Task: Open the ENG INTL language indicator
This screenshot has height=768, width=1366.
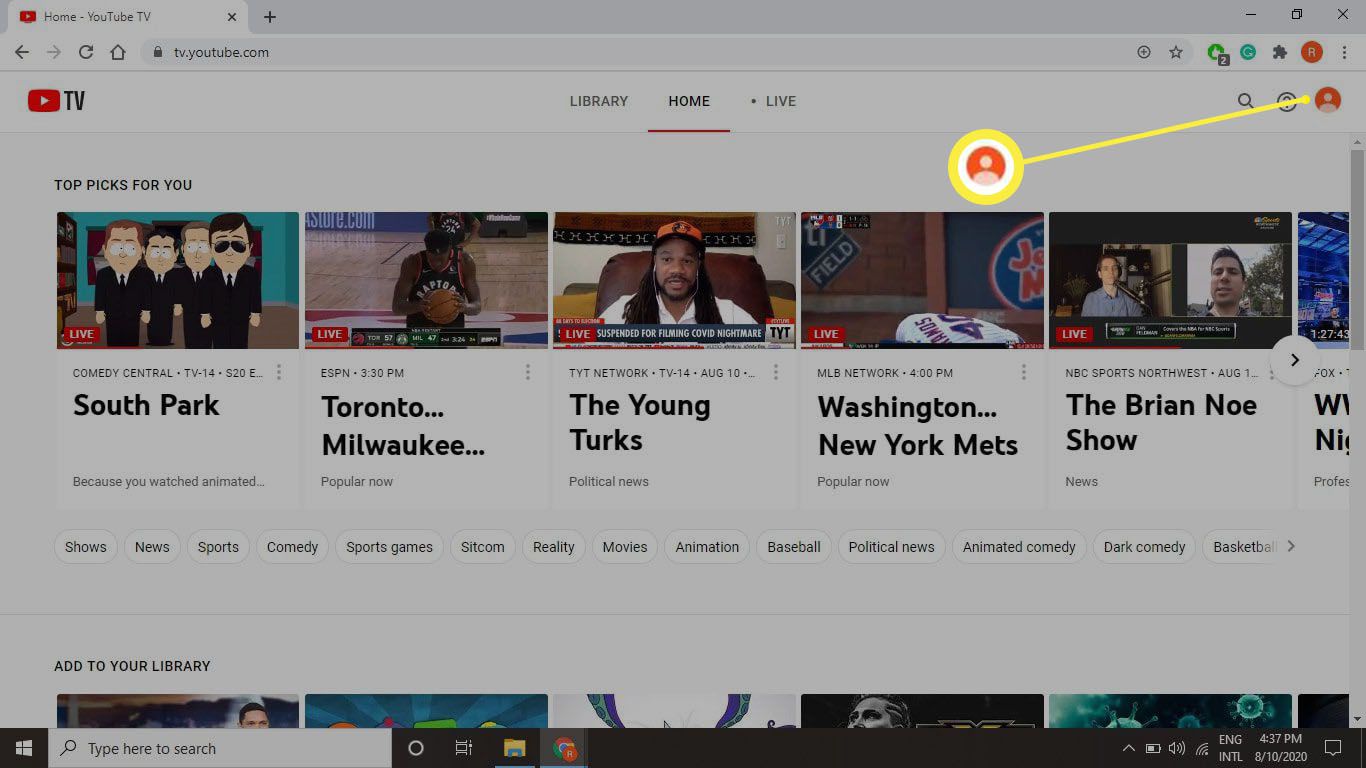Action: (1230, 748)
